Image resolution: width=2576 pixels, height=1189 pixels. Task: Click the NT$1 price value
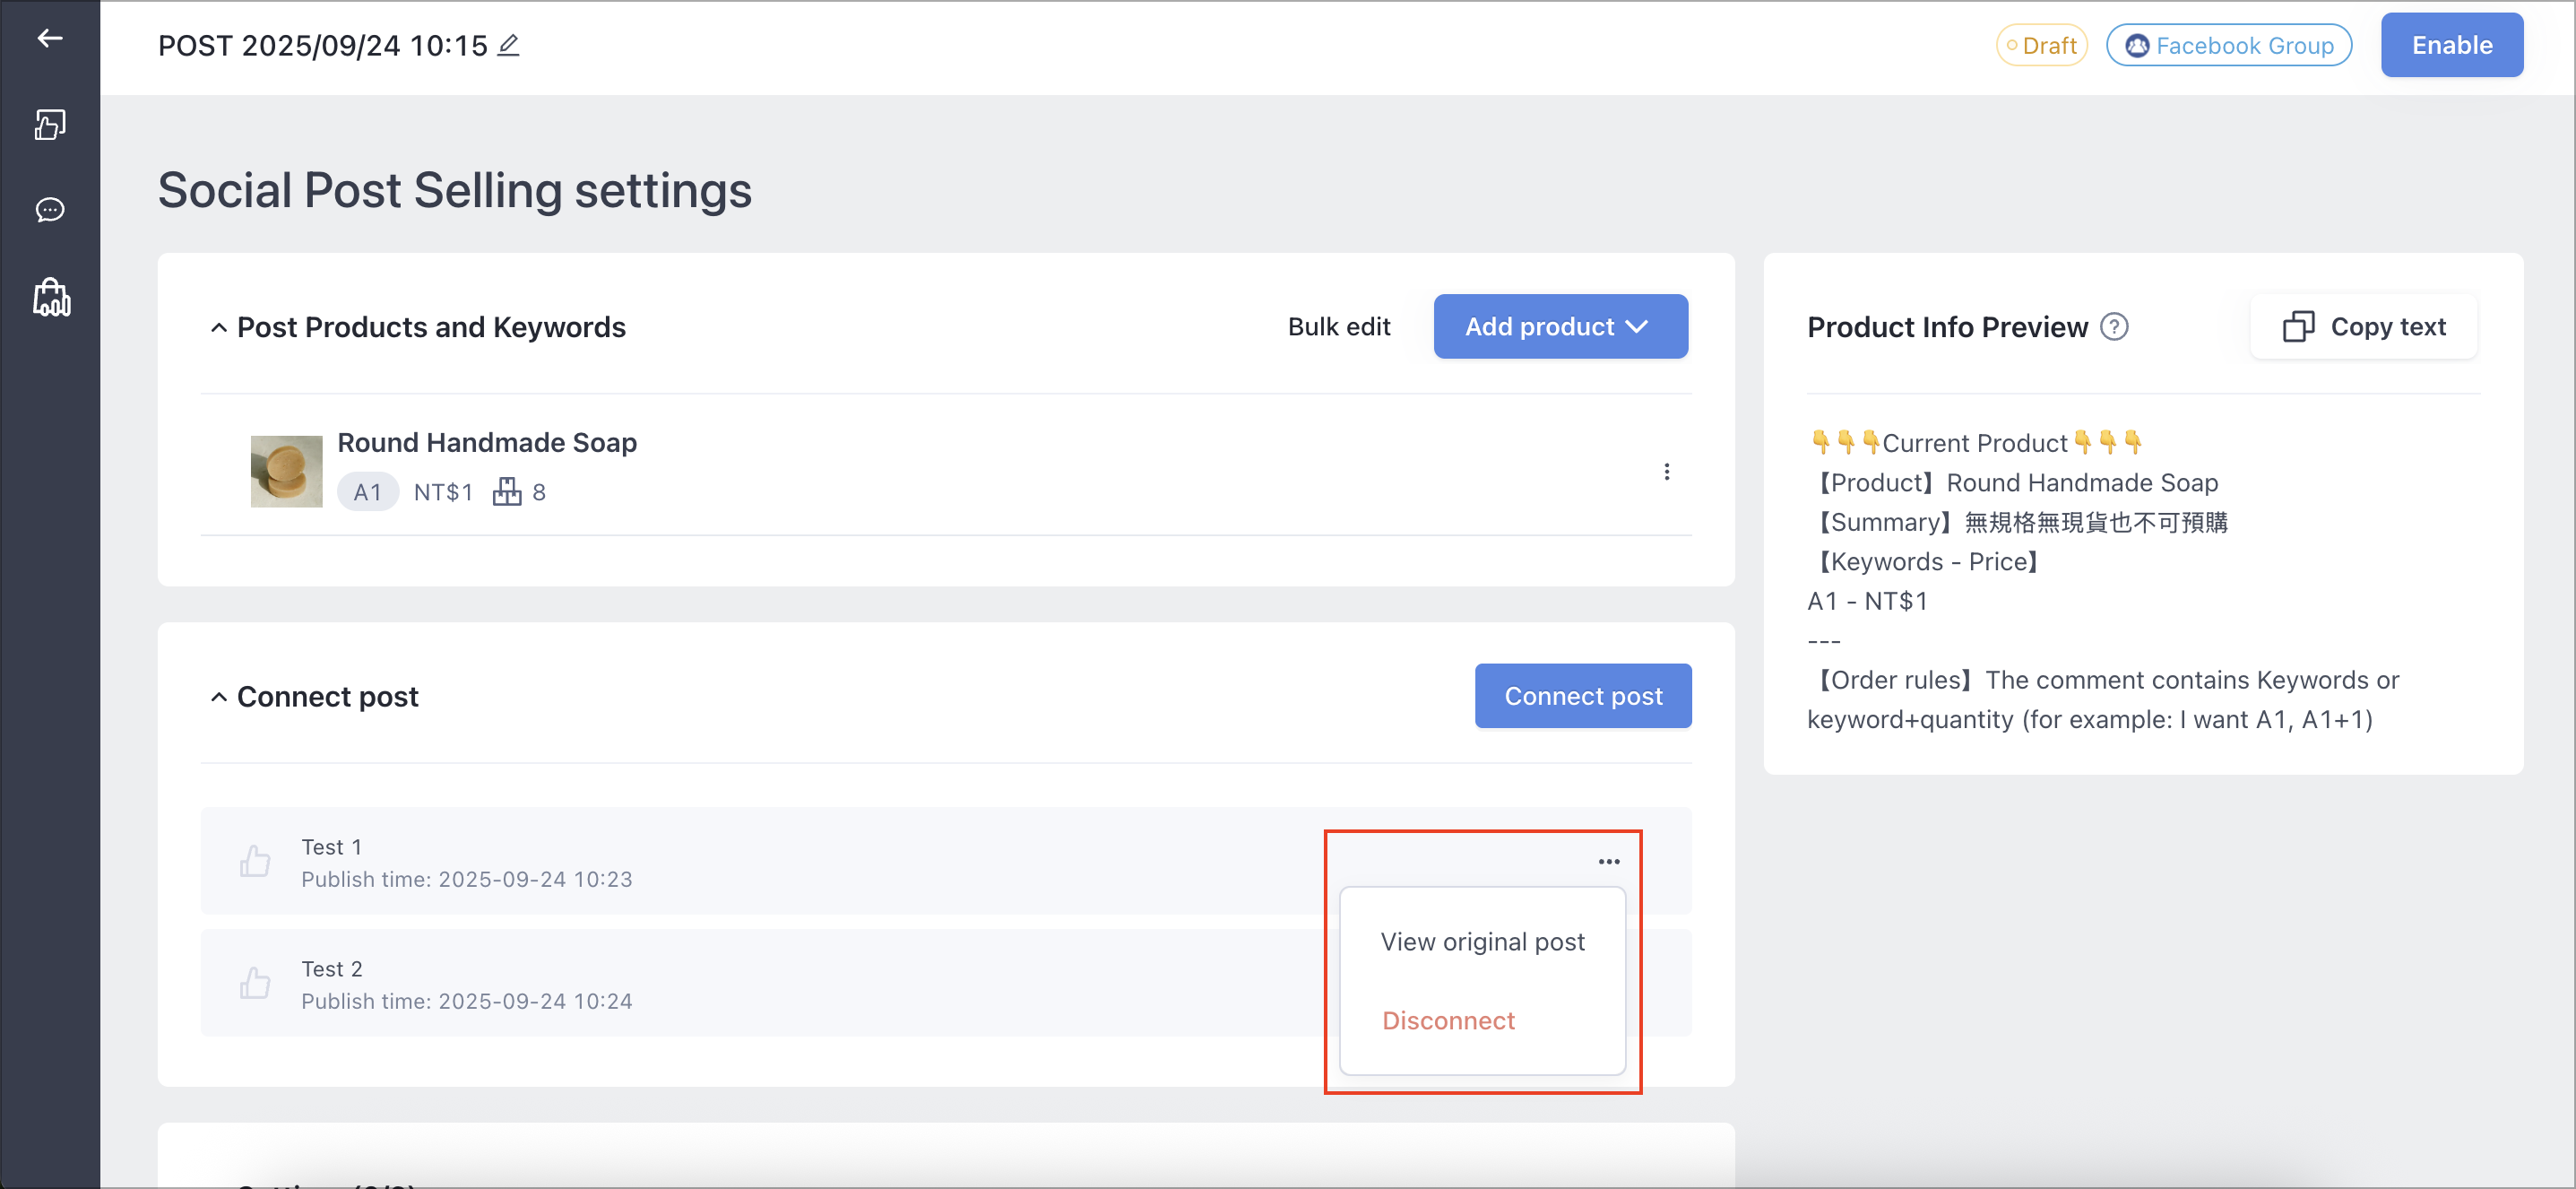[443, 492]
